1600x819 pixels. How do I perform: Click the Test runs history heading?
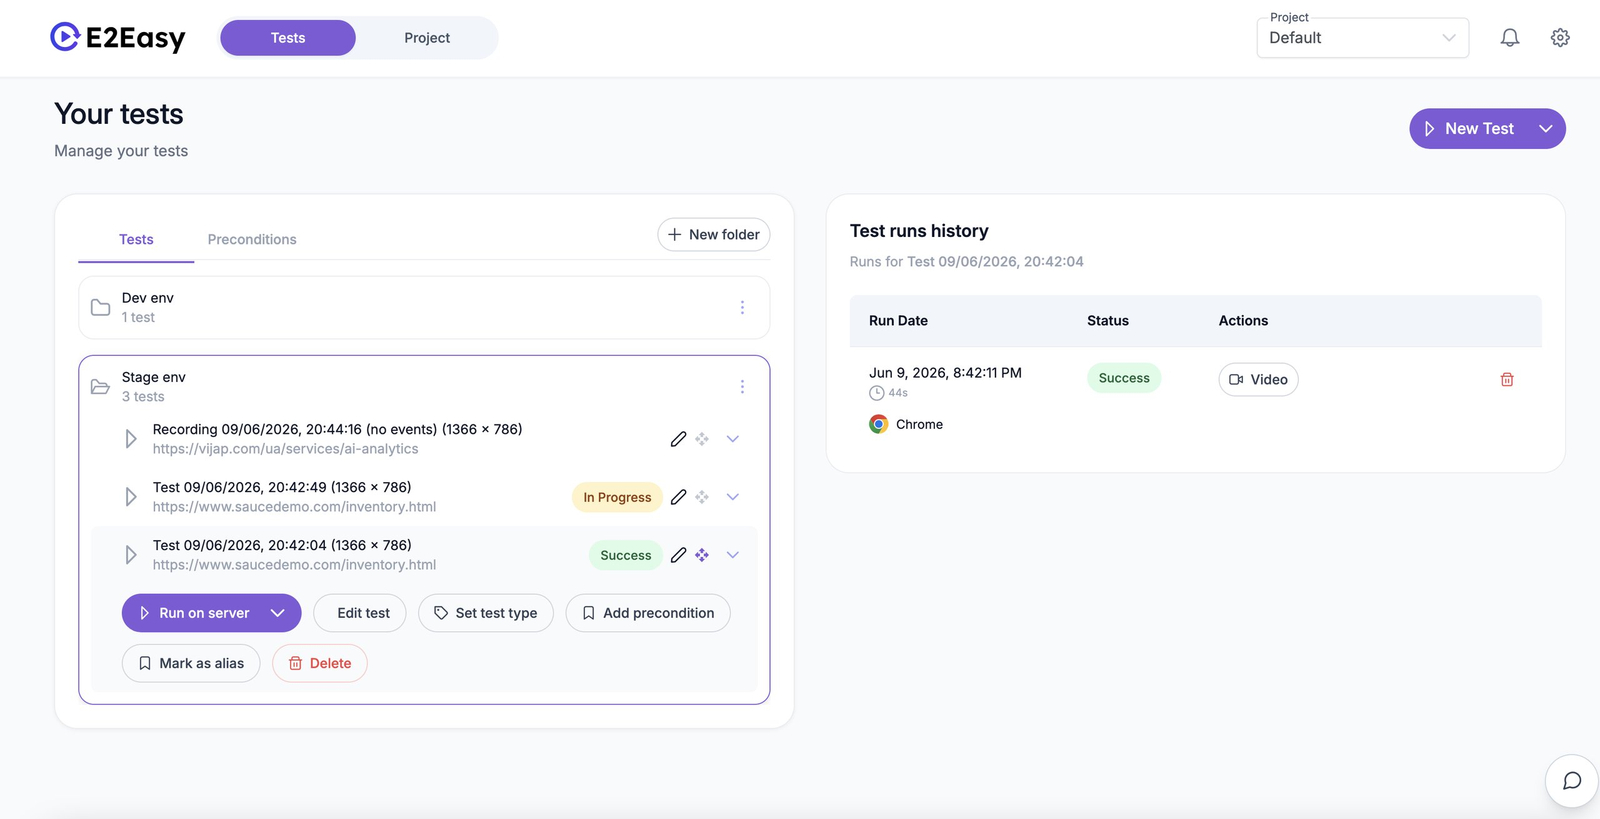click(x=919, y=231)
